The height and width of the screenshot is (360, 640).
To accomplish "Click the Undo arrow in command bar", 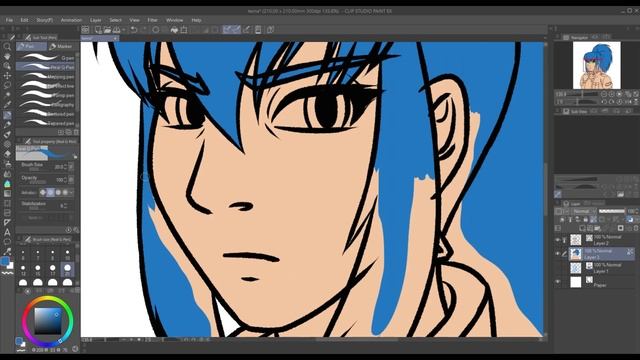I will 133,29.
